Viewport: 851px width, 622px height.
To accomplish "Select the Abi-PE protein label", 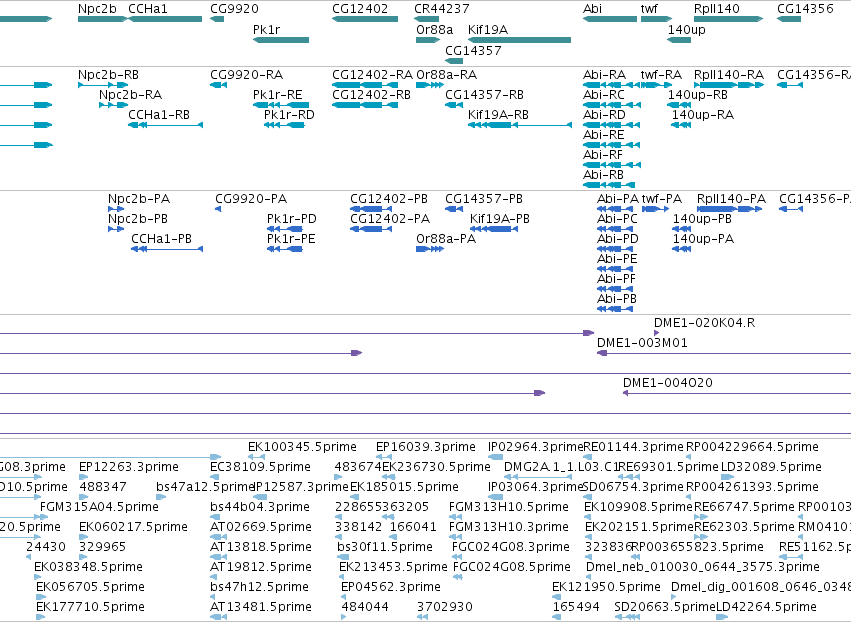I will (x=617, y=259).
